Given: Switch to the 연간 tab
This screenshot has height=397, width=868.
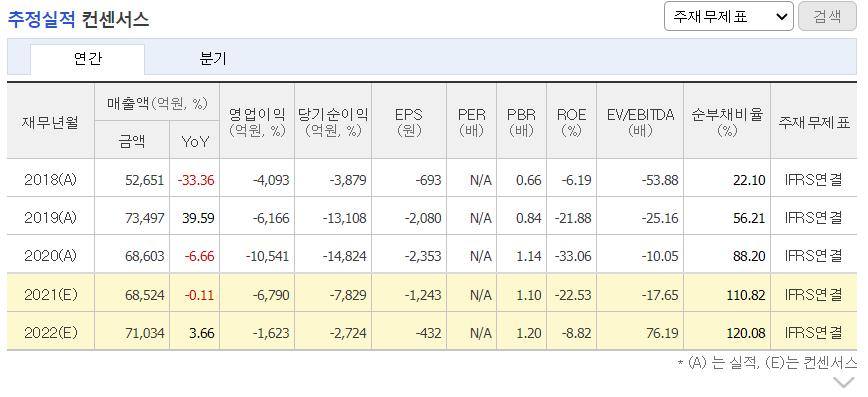Looking at the screenshot, I should pos(87,59).
